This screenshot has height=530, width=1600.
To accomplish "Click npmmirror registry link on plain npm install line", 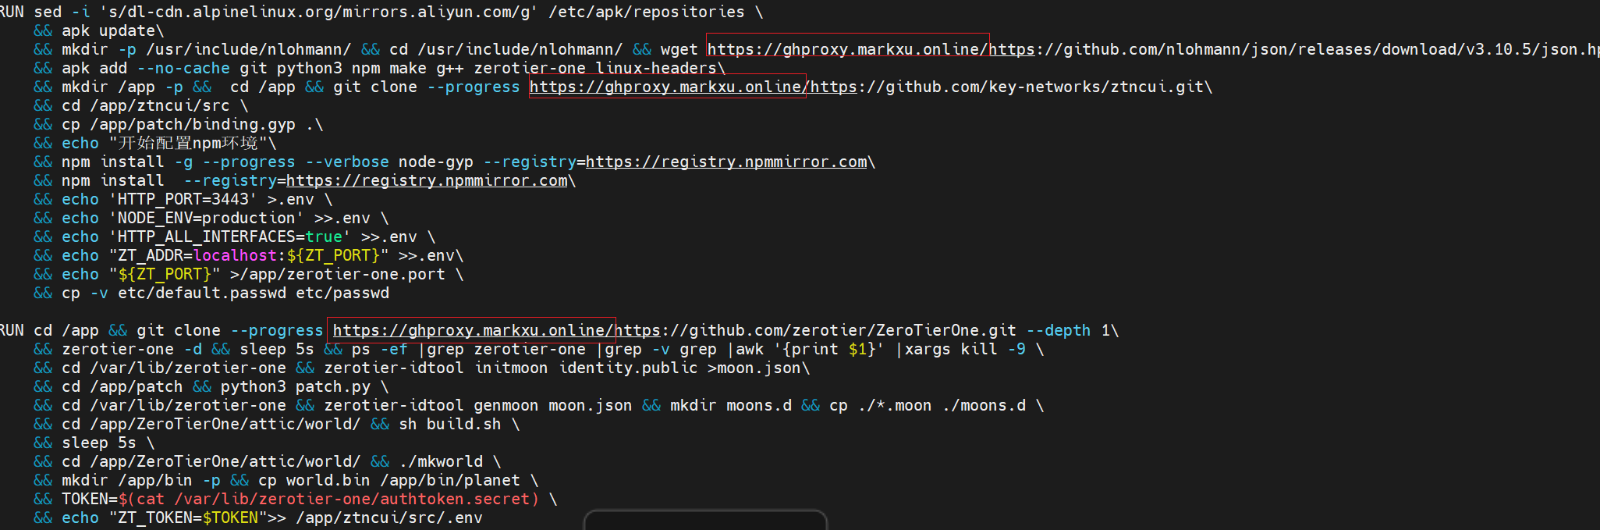I will point(427,181).
